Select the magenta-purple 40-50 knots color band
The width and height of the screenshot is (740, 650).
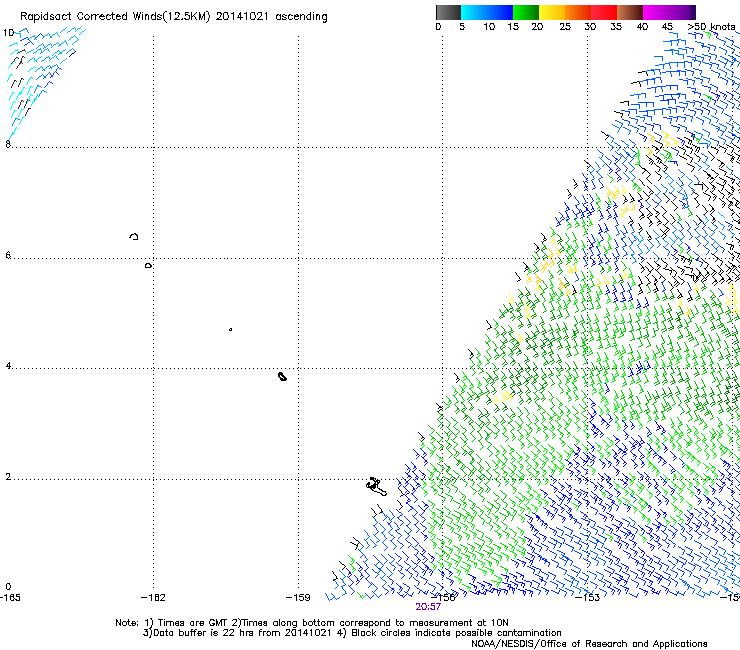[x=669, y=12]
